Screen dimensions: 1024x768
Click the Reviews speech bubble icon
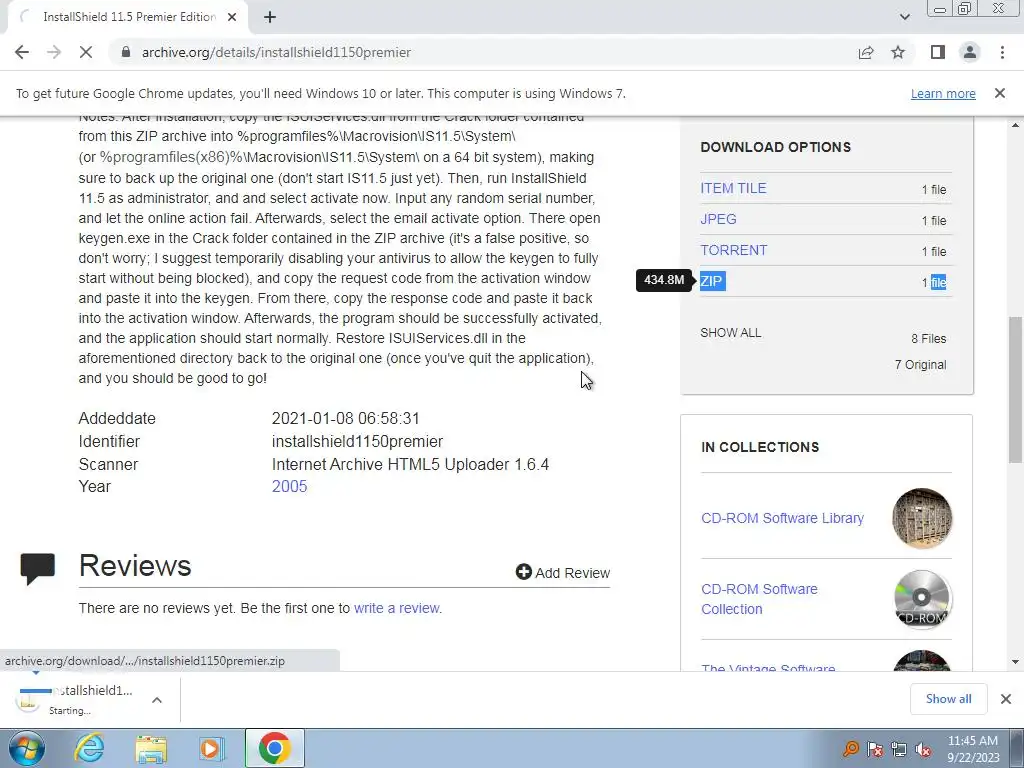38,568
